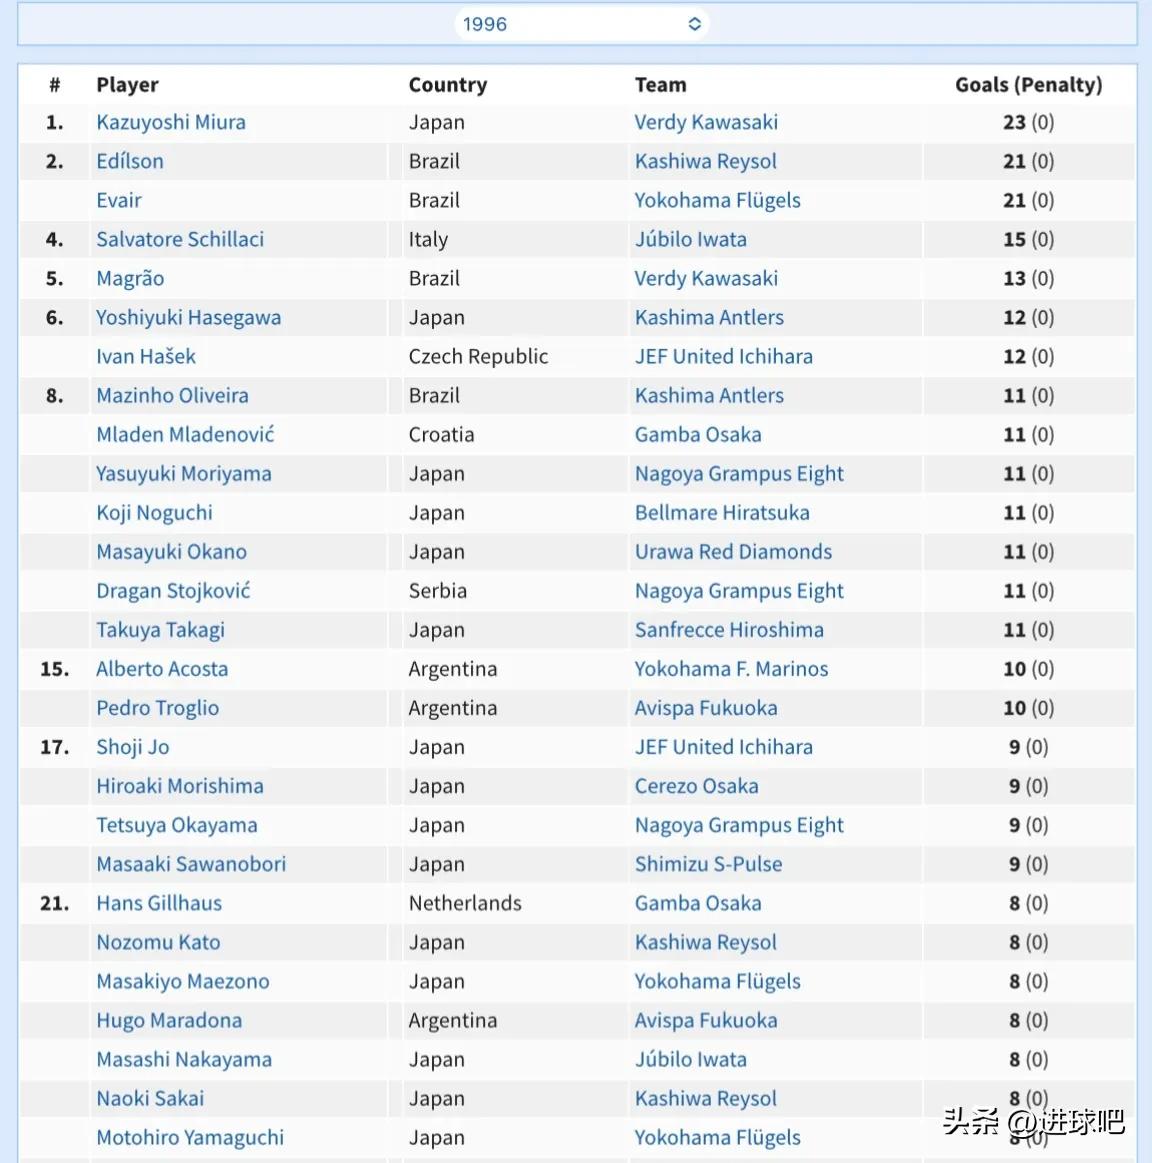Open the 1996 season dropdown
The image size is (1152, 1163).
581,24
